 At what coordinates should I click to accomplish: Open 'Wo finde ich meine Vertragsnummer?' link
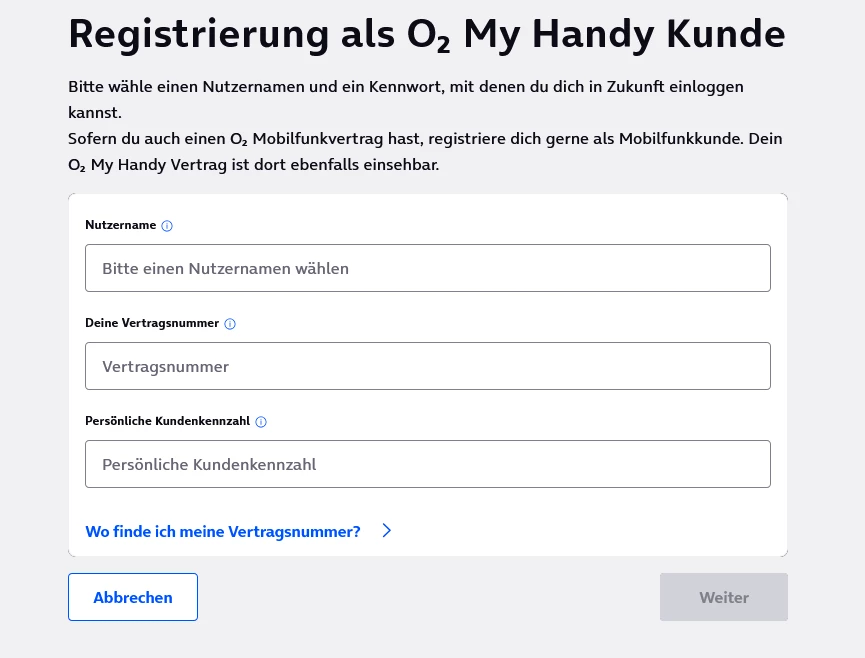pyautogui.click(x=223, y=532)
